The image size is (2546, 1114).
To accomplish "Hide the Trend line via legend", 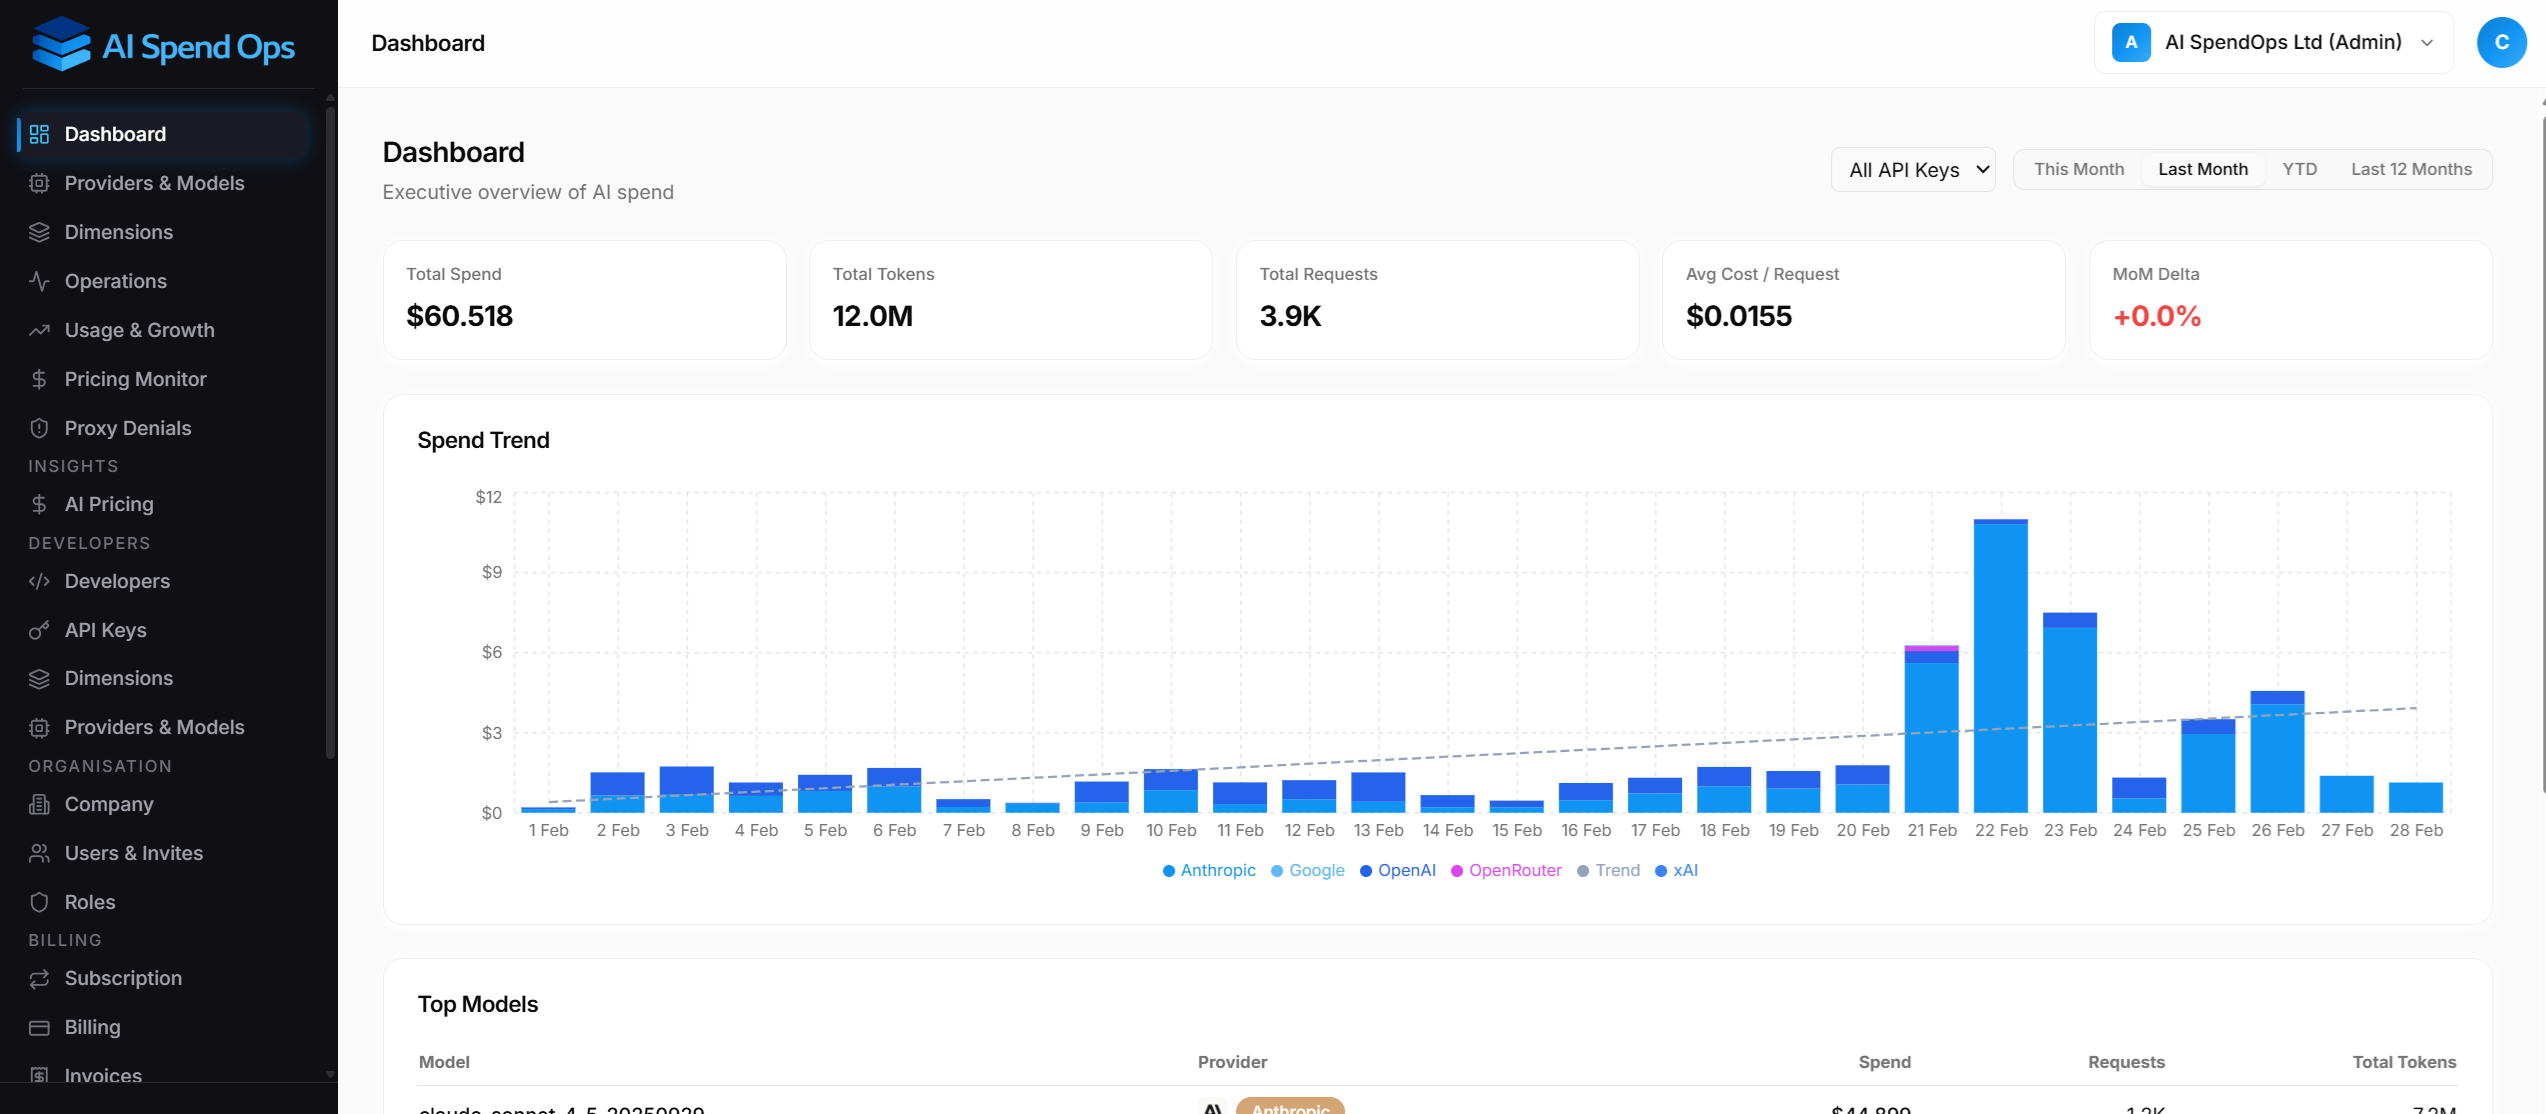I will click(1608, 870).
